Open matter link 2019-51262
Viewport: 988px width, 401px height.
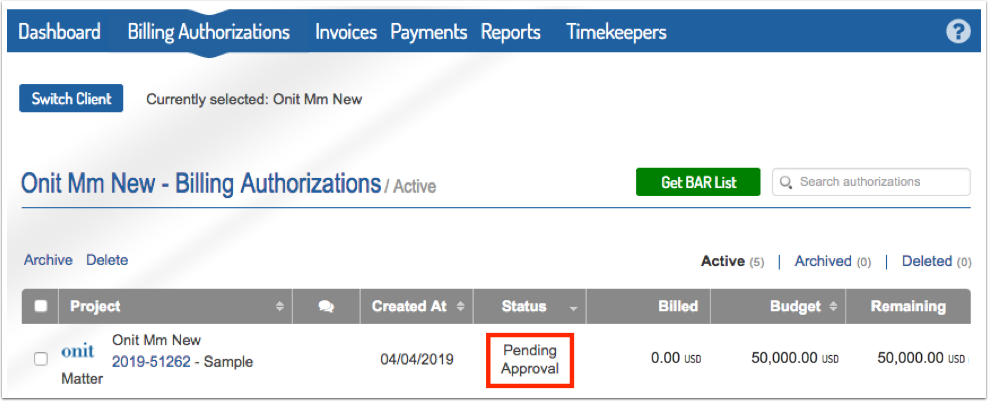(x=151, y=362)
